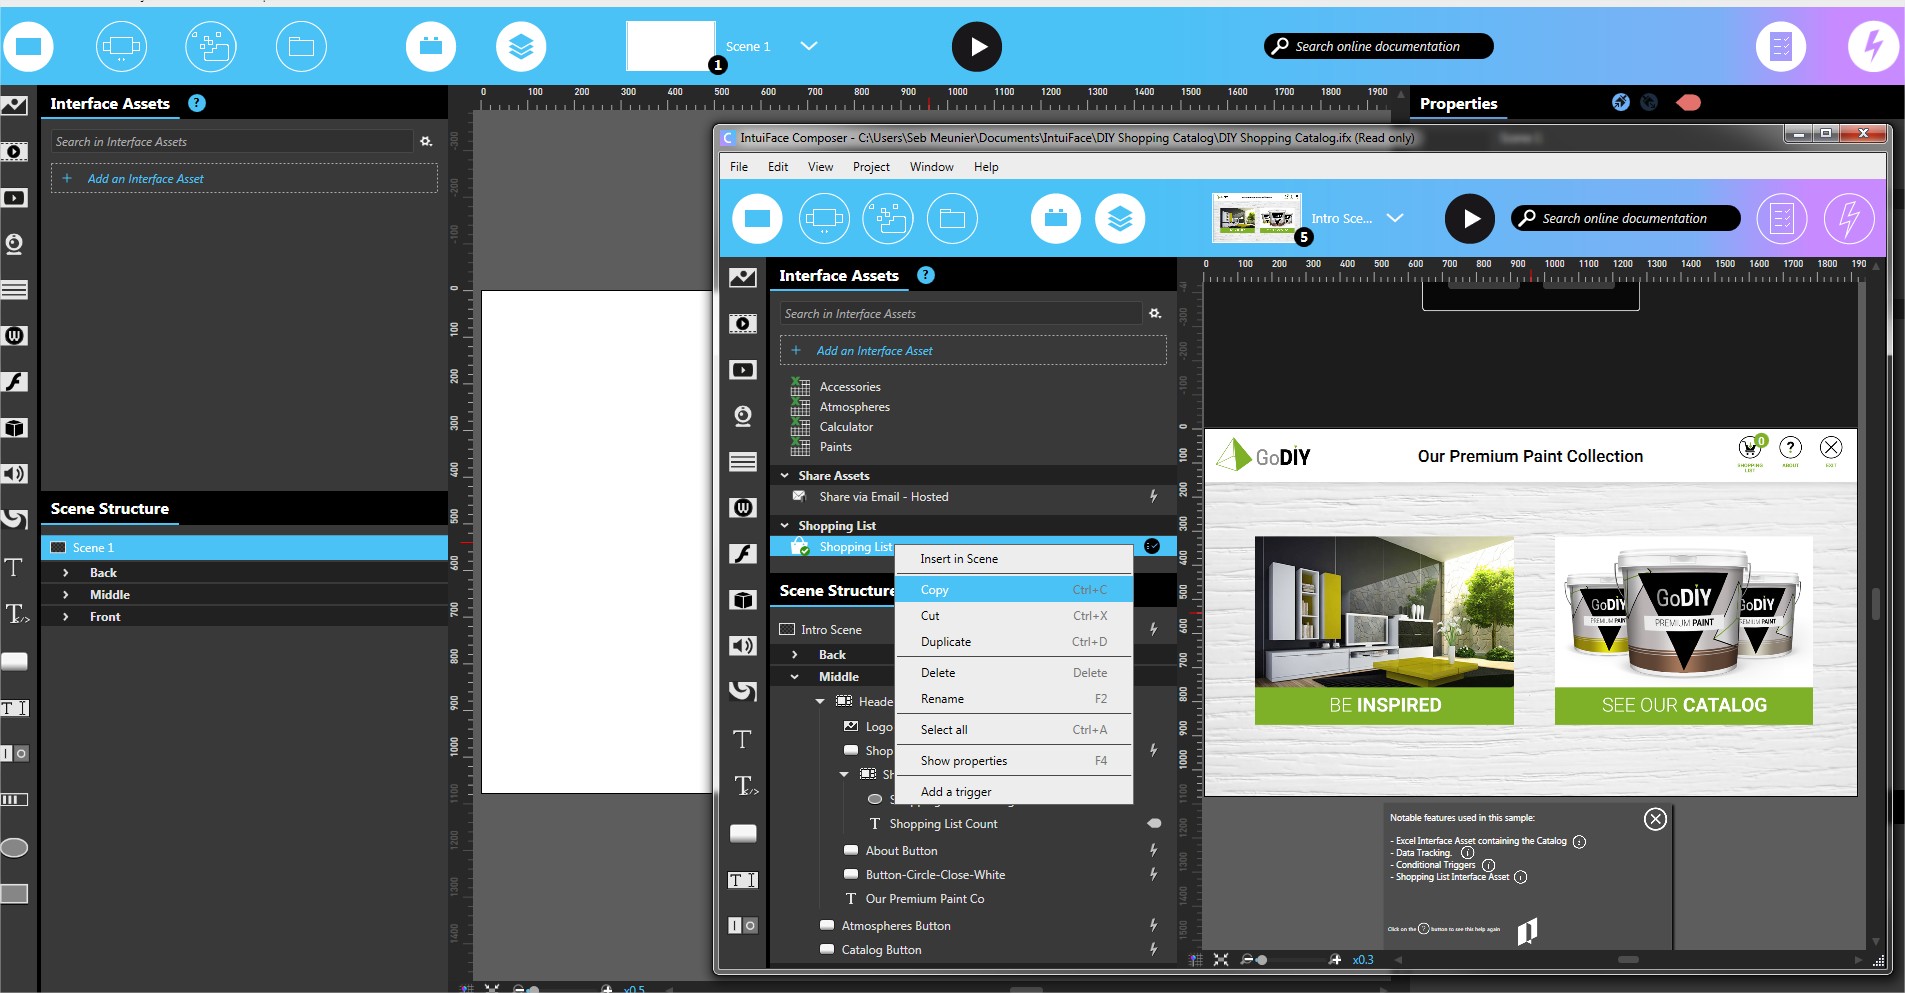Click the SEE OUR CATALOG button

pyautogui.click(x=1683, y=705)
